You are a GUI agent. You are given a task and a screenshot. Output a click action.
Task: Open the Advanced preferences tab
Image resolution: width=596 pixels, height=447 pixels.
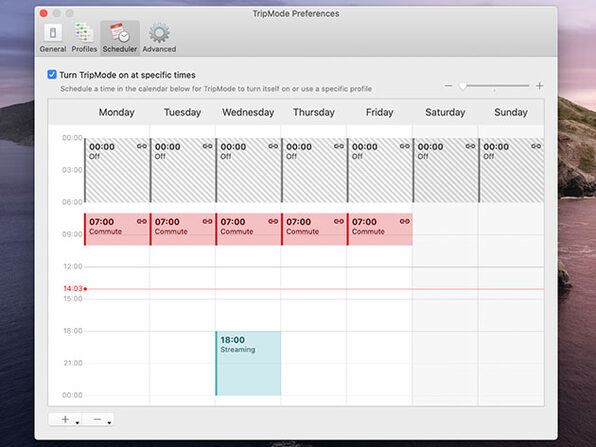click(x=159, y=38)
